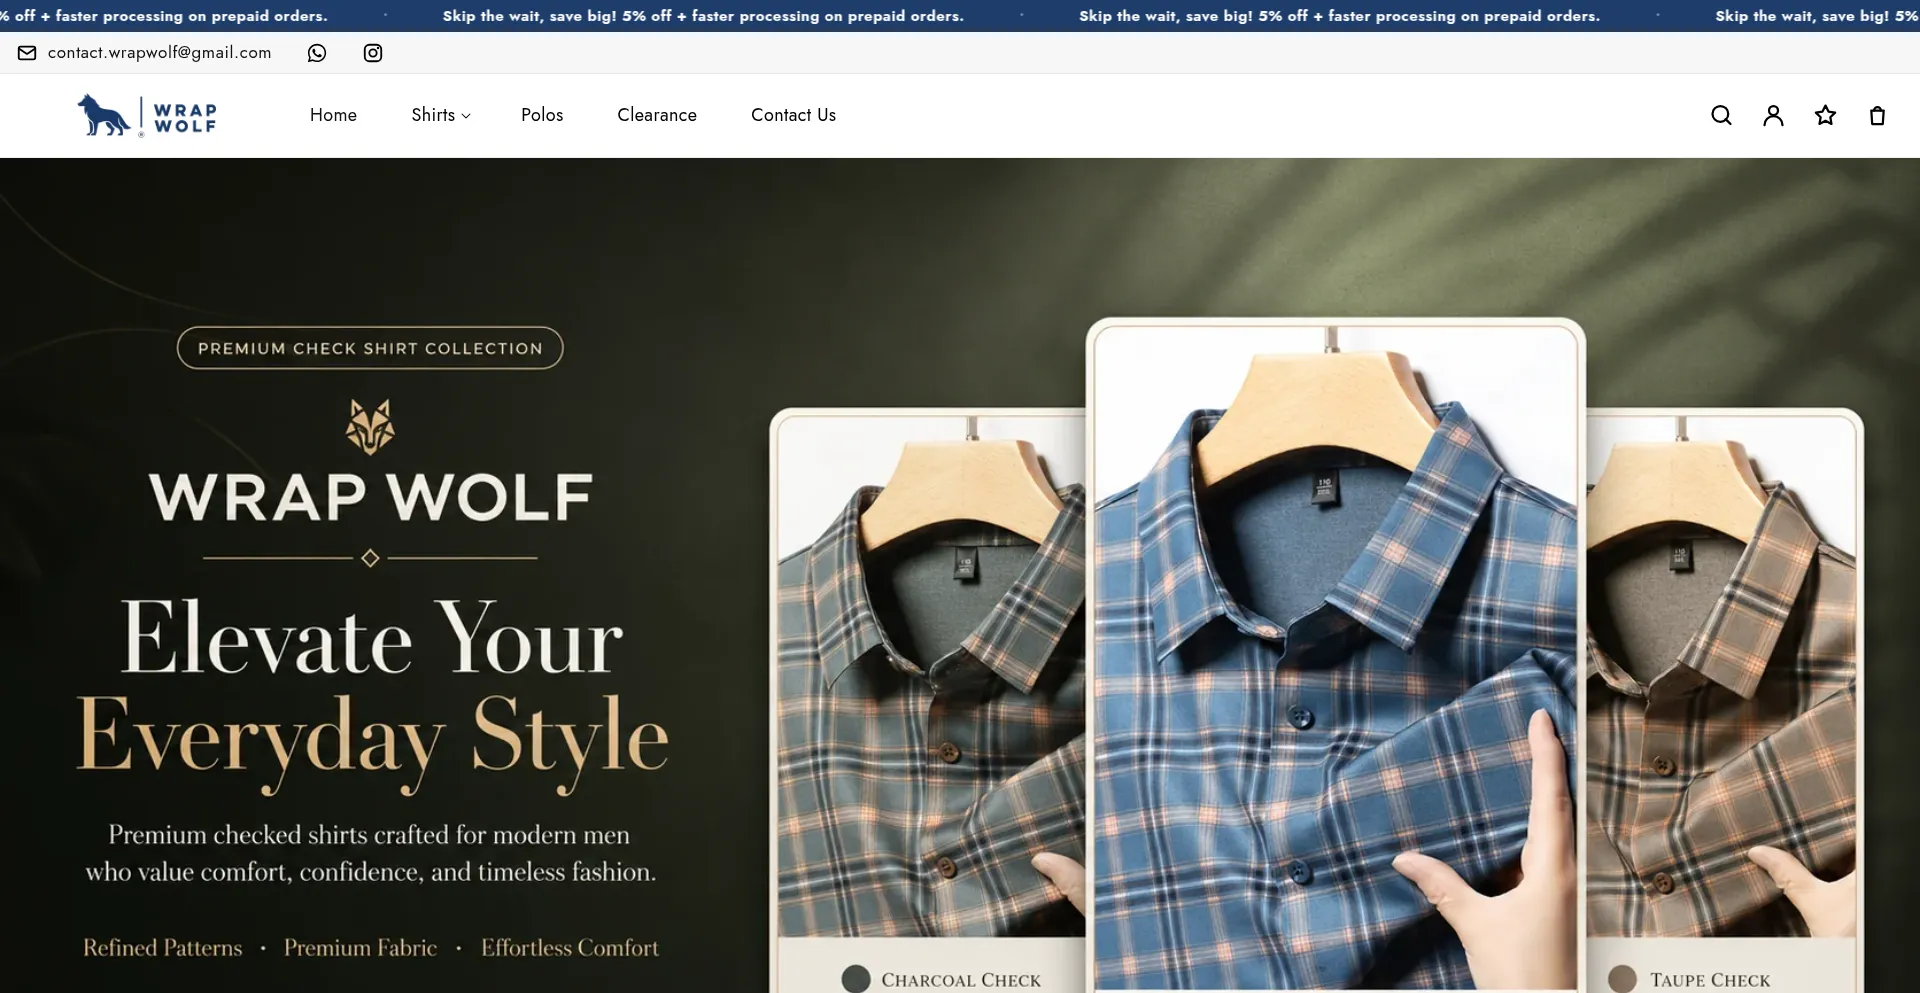This screenshot has height=993, width=1920.
Task: Open the Contact Us menu item
Action: [x=793, y=115]
